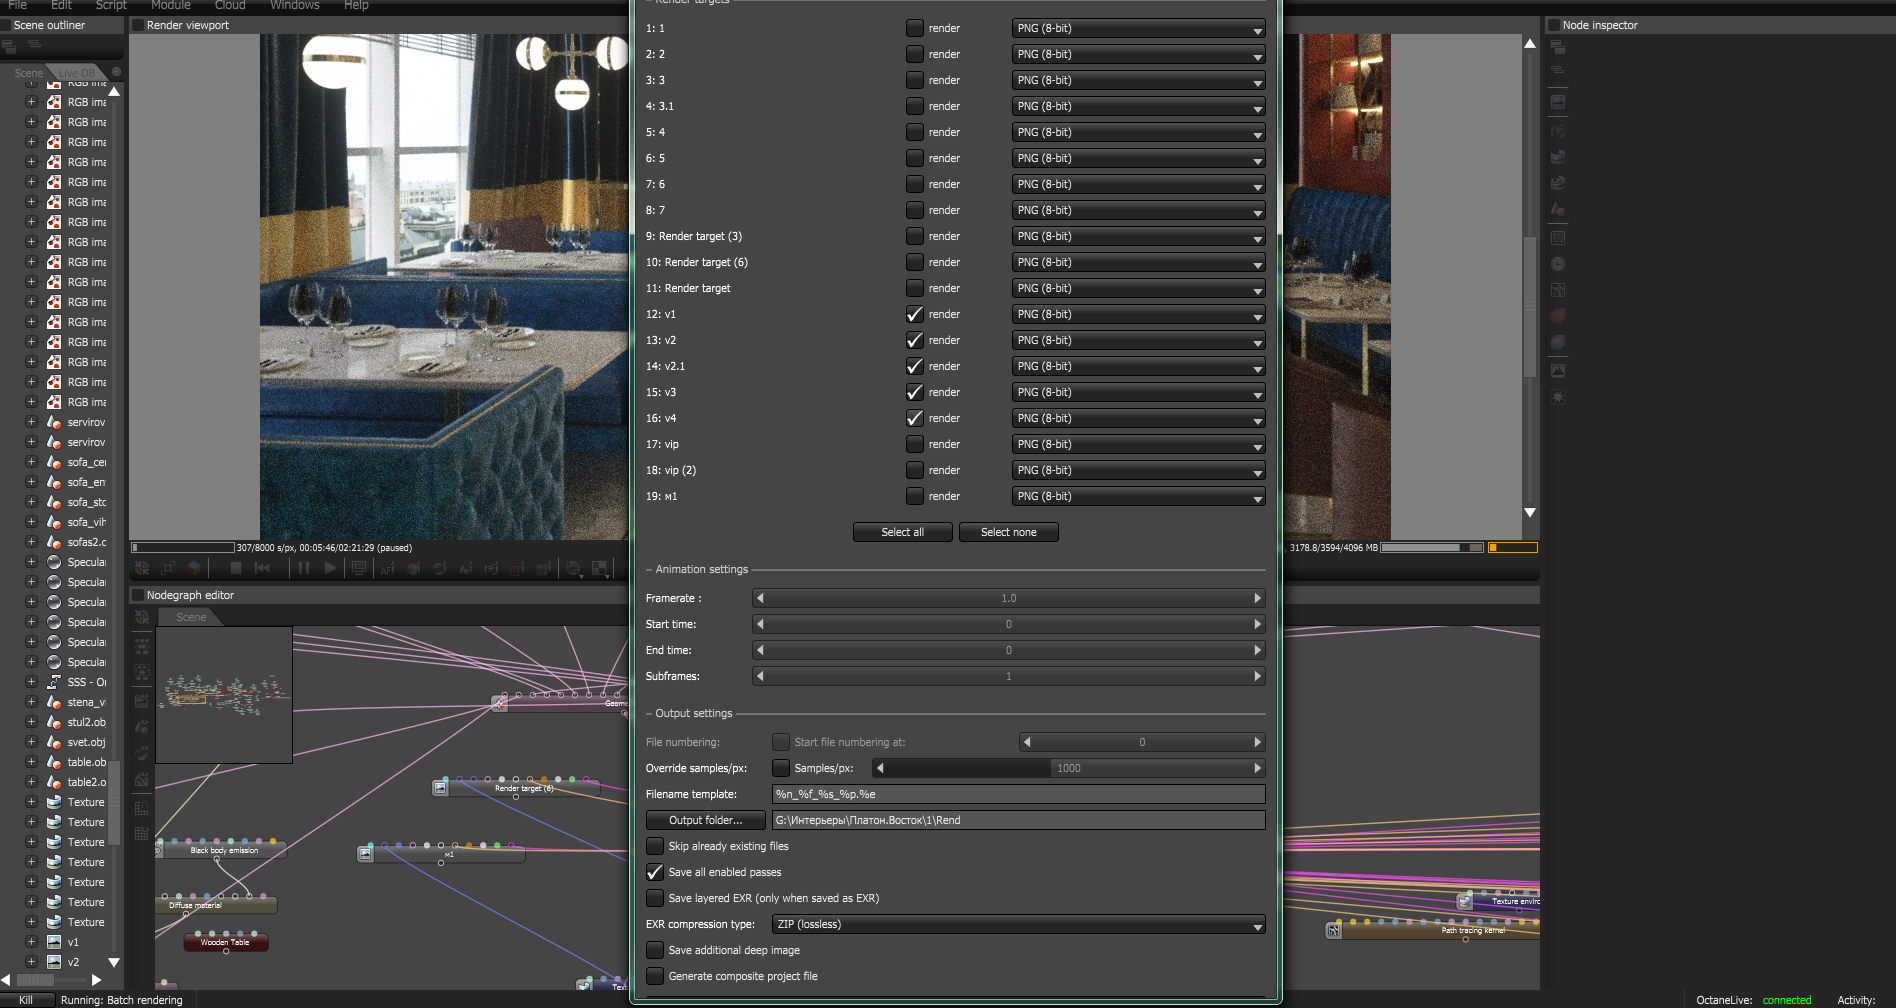The width and height of the screenshot is (1896, 1008).
Task: Click the play/start render icon
Action: click(x=331, y=568)
